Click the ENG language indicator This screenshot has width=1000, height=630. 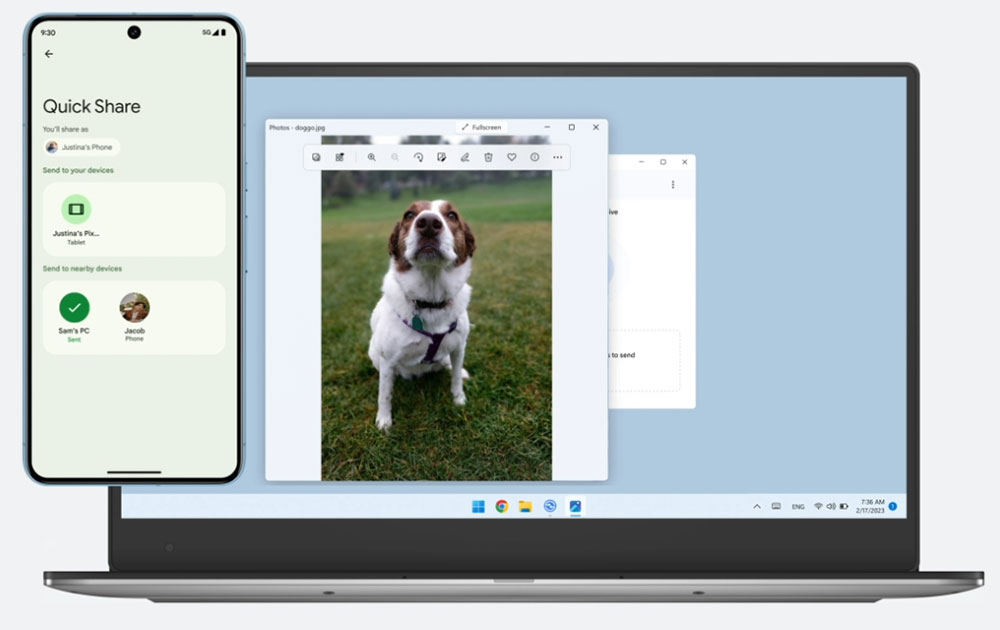tap(798, 507)
